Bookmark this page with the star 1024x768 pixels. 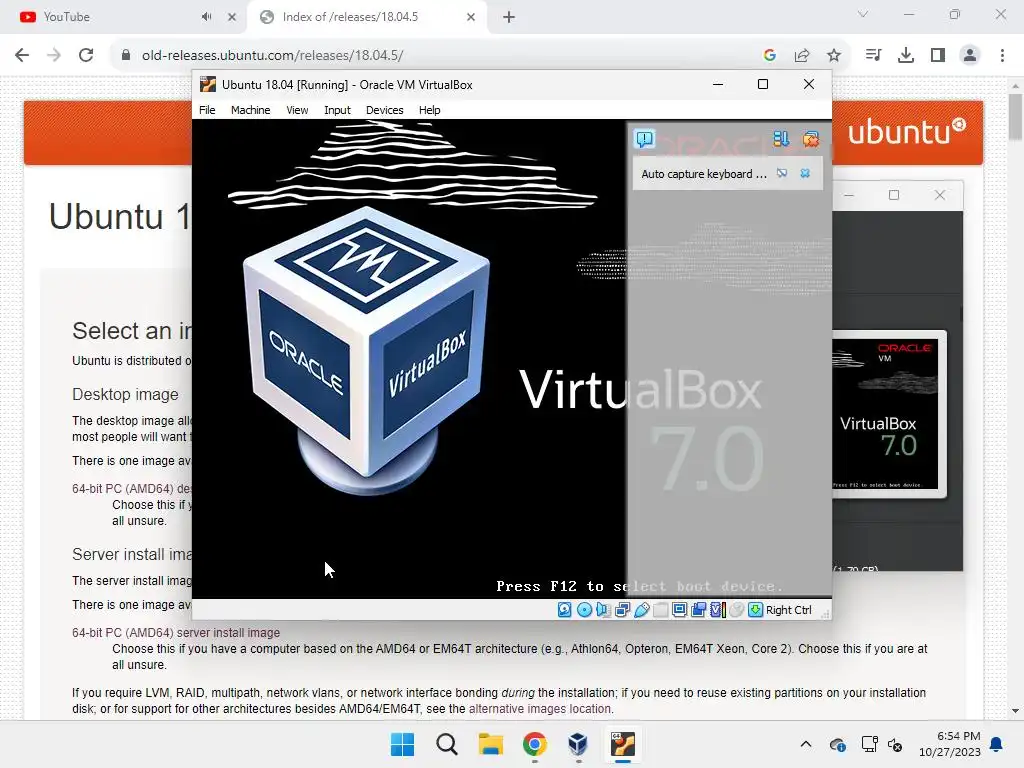[833, 55]
